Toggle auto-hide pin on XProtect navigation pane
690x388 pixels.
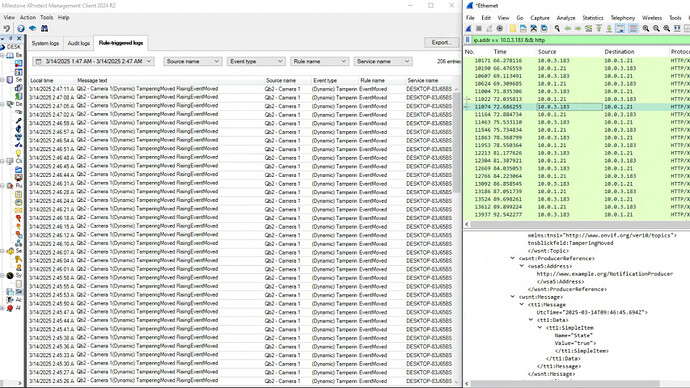[11, 39]
